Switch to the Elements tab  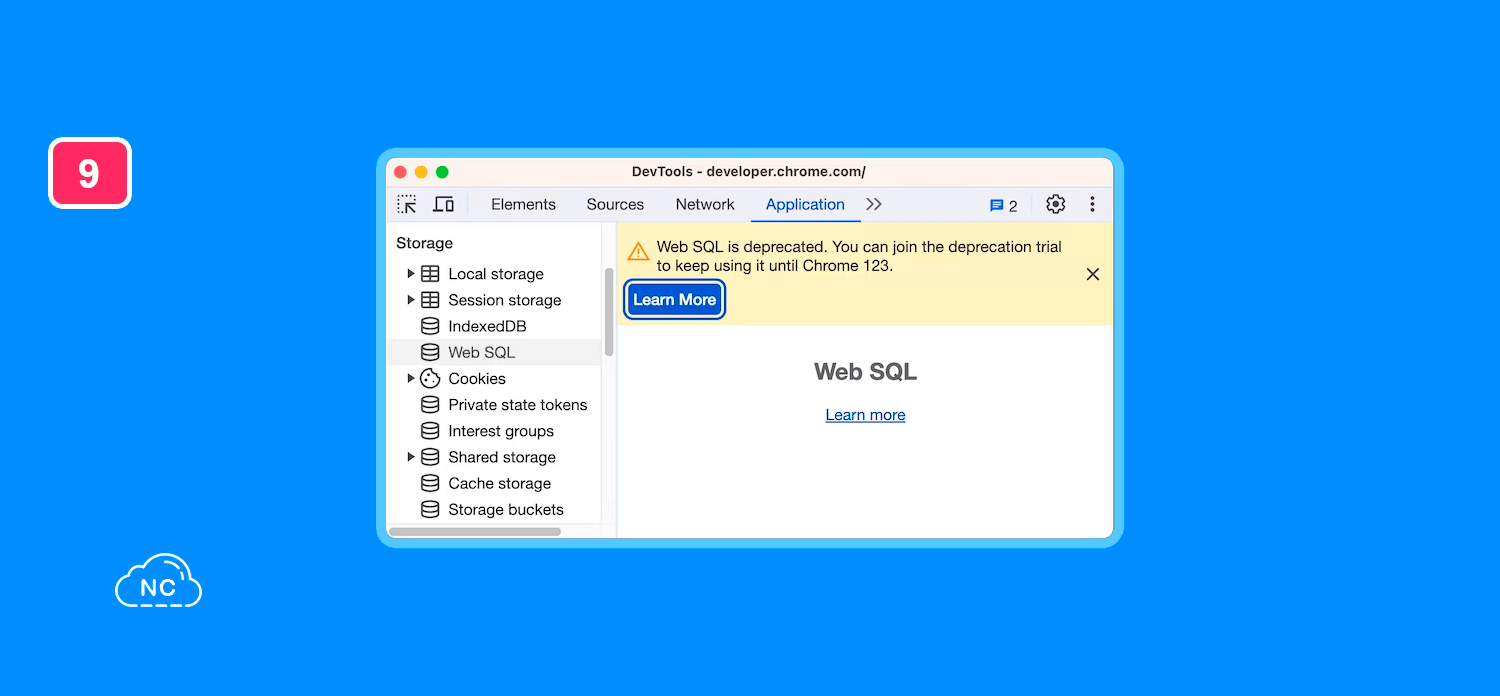click(x=523, y=204)
